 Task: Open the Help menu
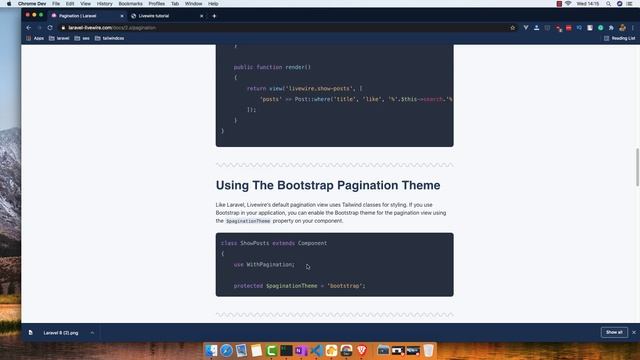[x=213, y=4]
